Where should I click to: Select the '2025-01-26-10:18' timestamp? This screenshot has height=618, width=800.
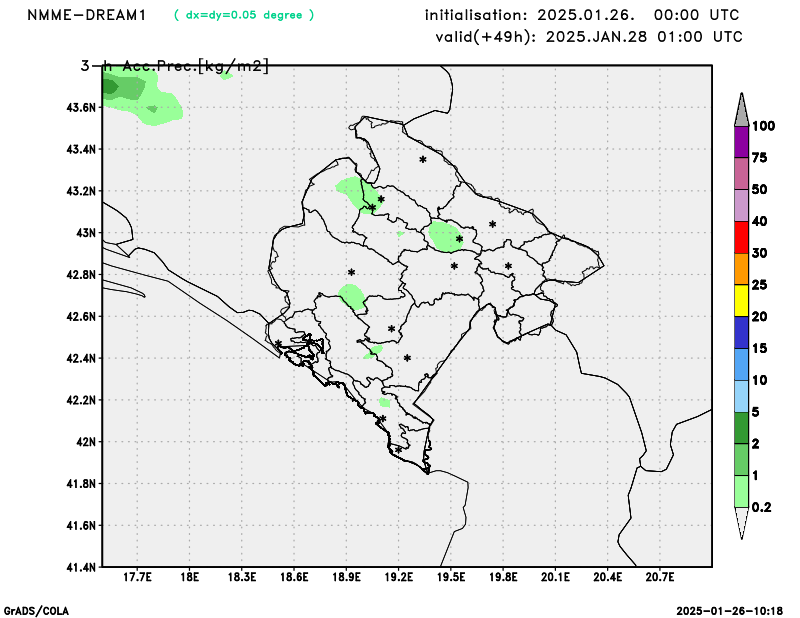[730, 611]
